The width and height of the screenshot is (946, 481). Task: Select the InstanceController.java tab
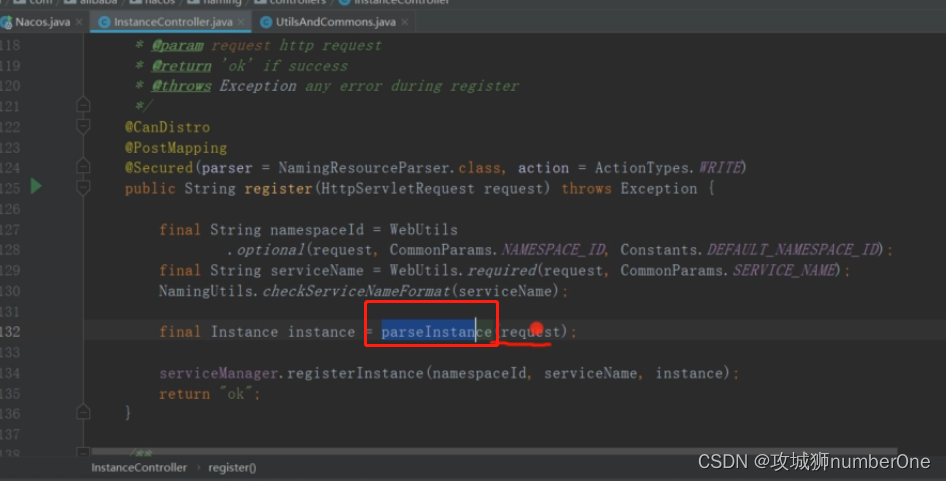(173, 22)
